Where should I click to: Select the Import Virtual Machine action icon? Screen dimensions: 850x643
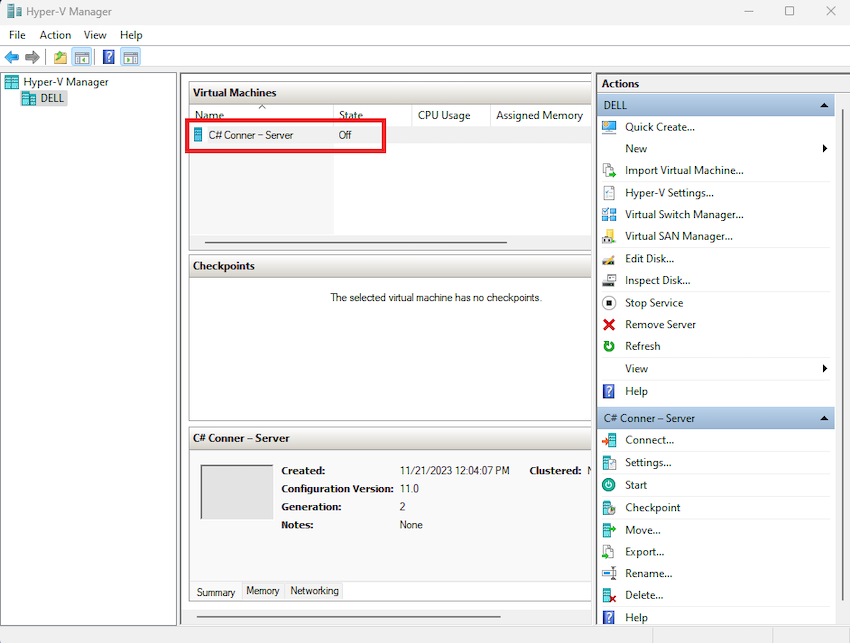(610, 170)
